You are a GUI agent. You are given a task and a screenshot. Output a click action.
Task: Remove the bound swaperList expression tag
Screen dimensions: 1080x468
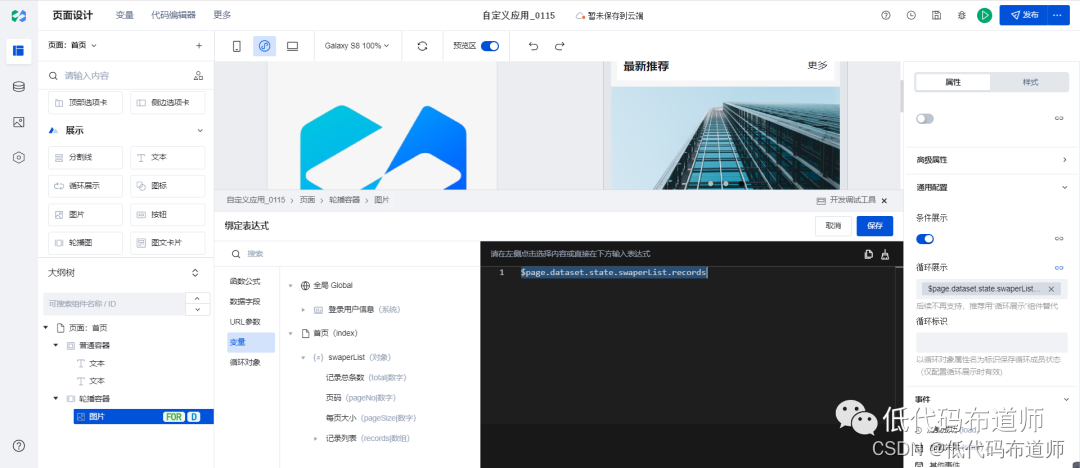pyautogui.click(x=1051, y=289)
